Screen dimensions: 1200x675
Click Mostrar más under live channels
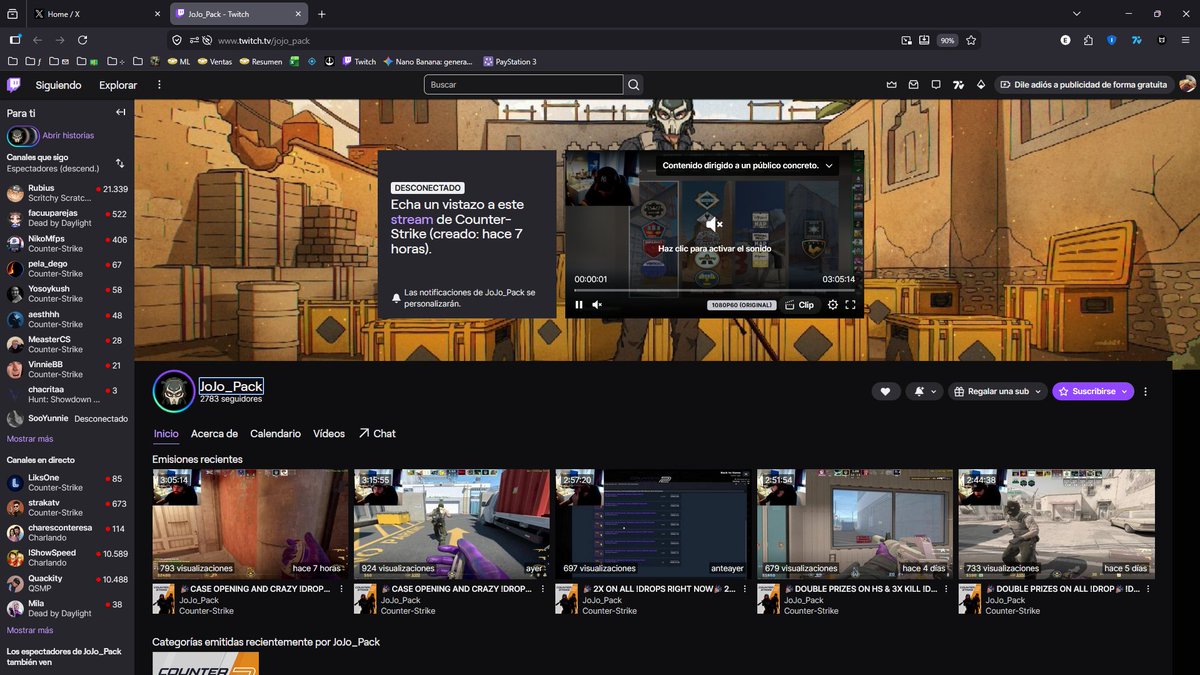[30, 630]
